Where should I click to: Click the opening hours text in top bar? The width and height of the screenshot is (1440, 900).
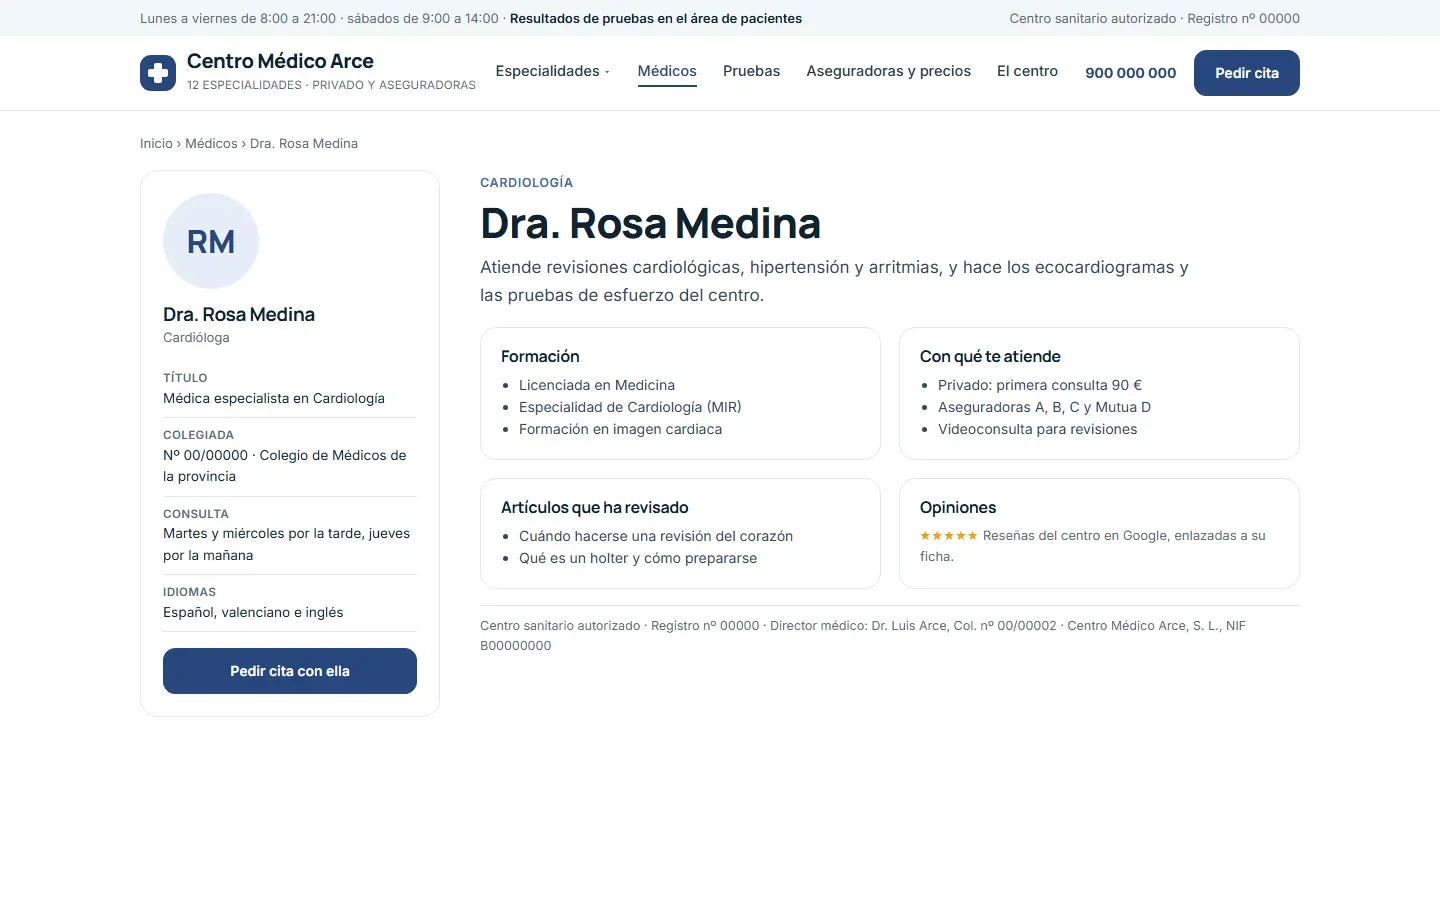319,18
